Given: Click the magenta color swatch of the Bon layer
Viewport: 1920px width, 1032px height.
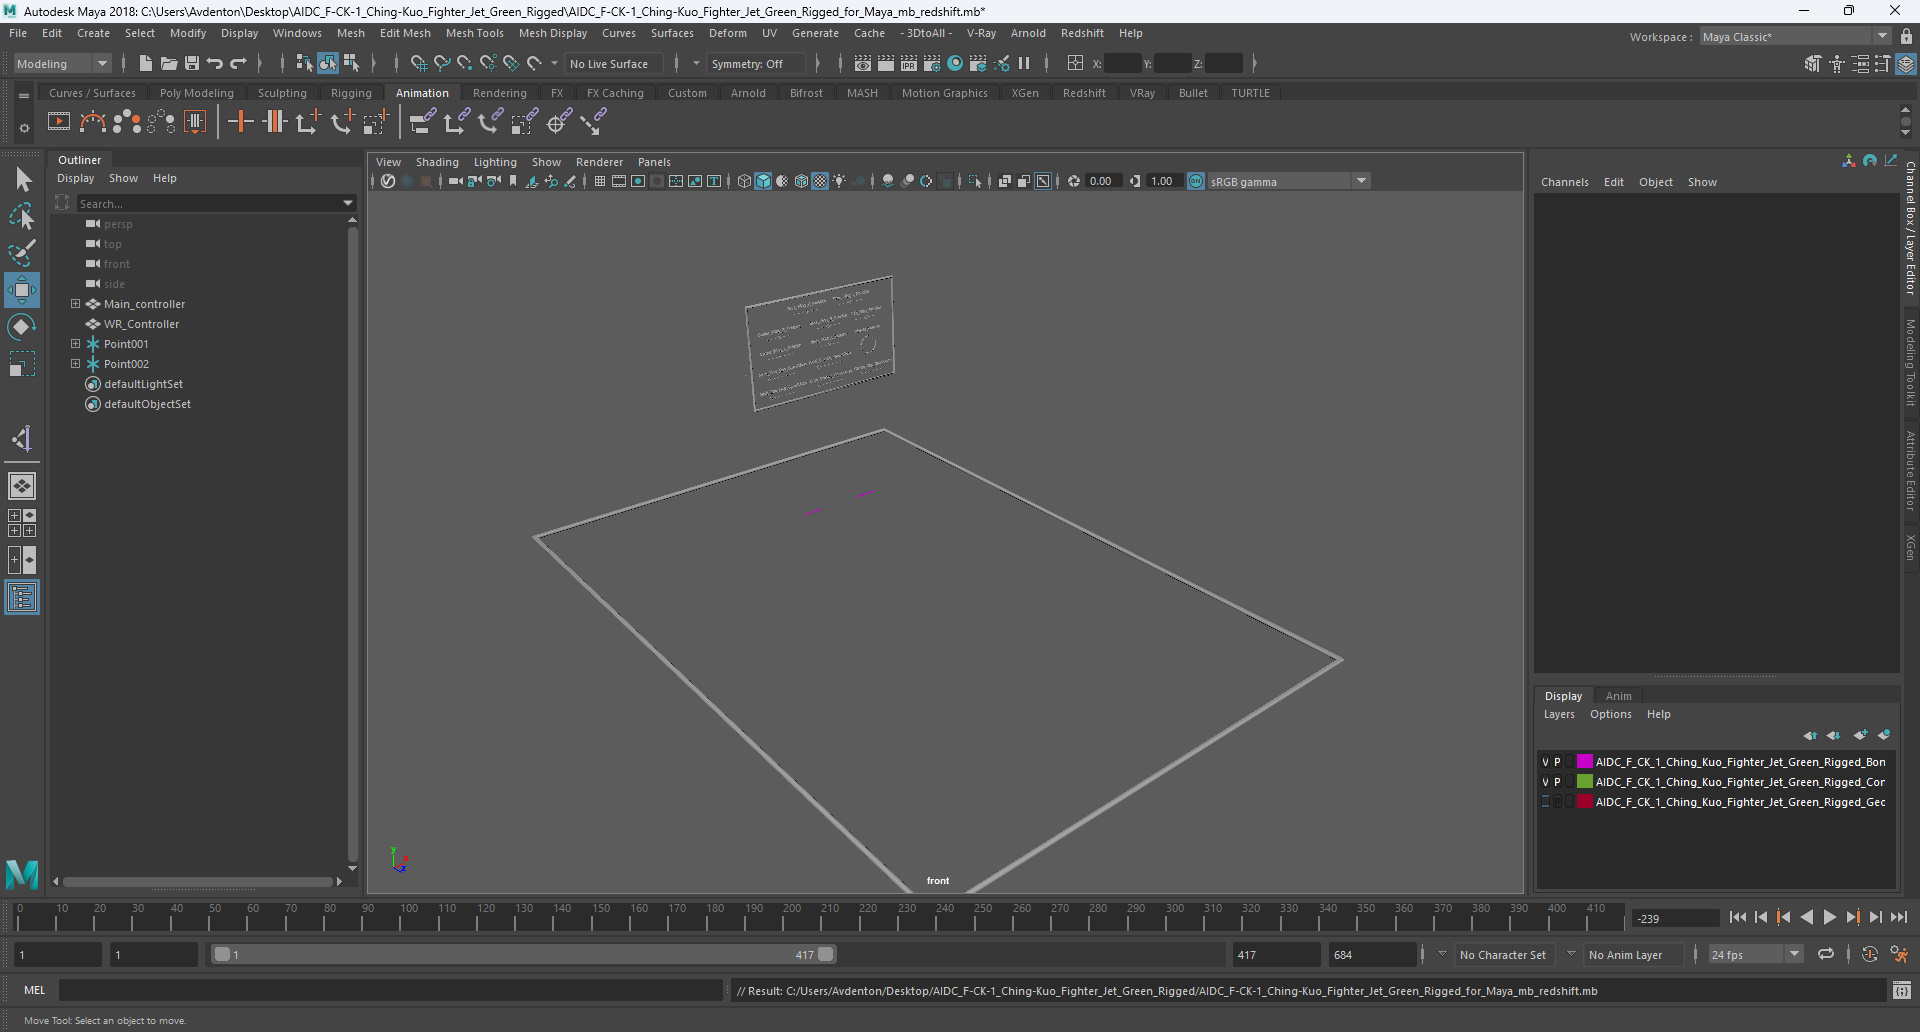Looking at the screenshot, I should 1585,762.
